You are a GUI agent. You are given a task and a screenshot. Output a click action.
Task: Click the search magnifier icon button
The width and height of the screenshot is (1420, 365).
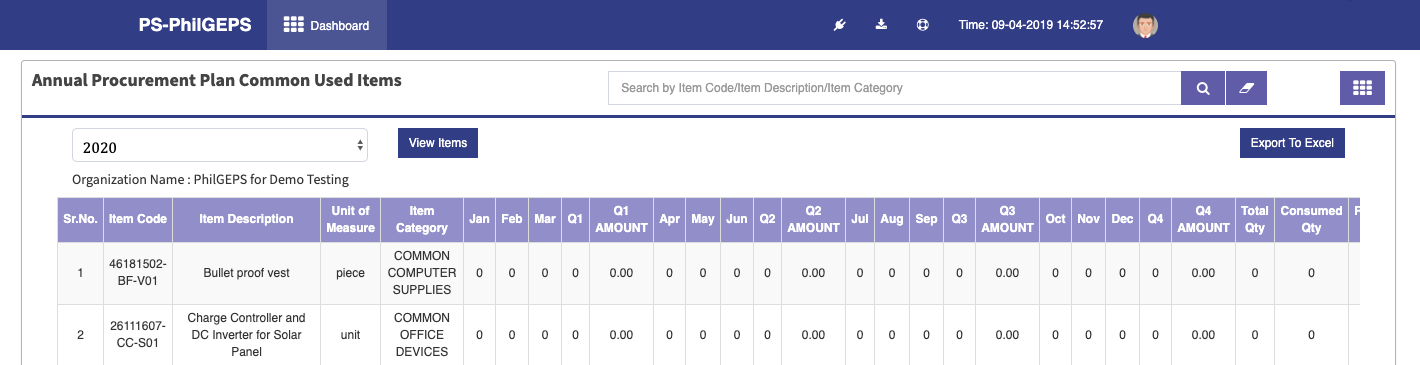click(x=1203, y=88)
